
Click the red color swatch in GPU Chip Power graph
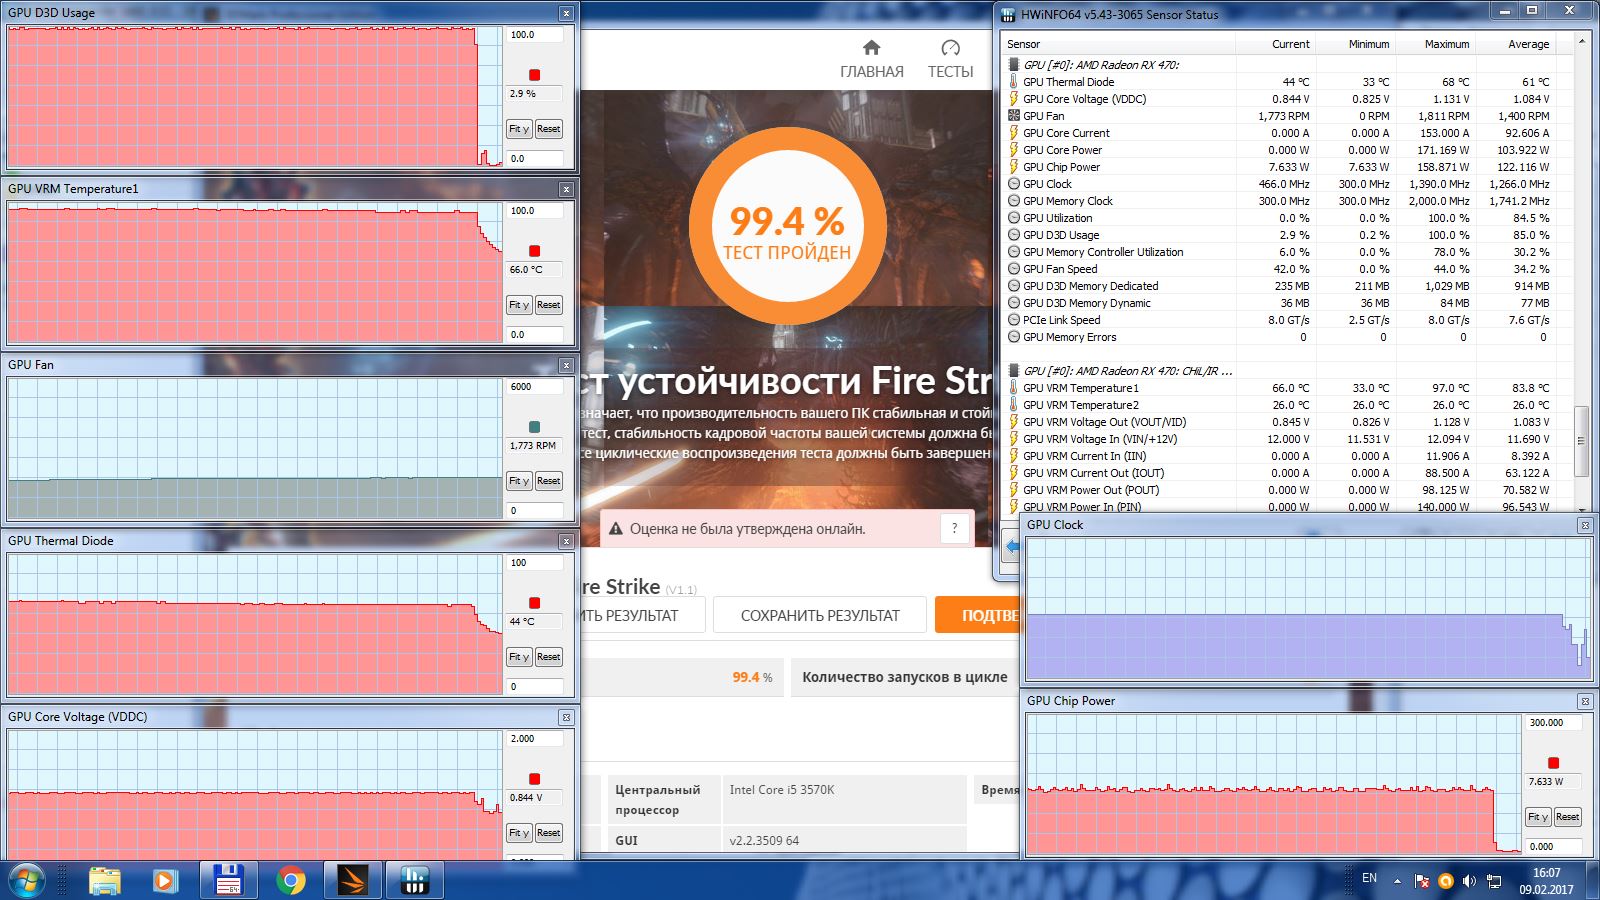[1553, 763]
